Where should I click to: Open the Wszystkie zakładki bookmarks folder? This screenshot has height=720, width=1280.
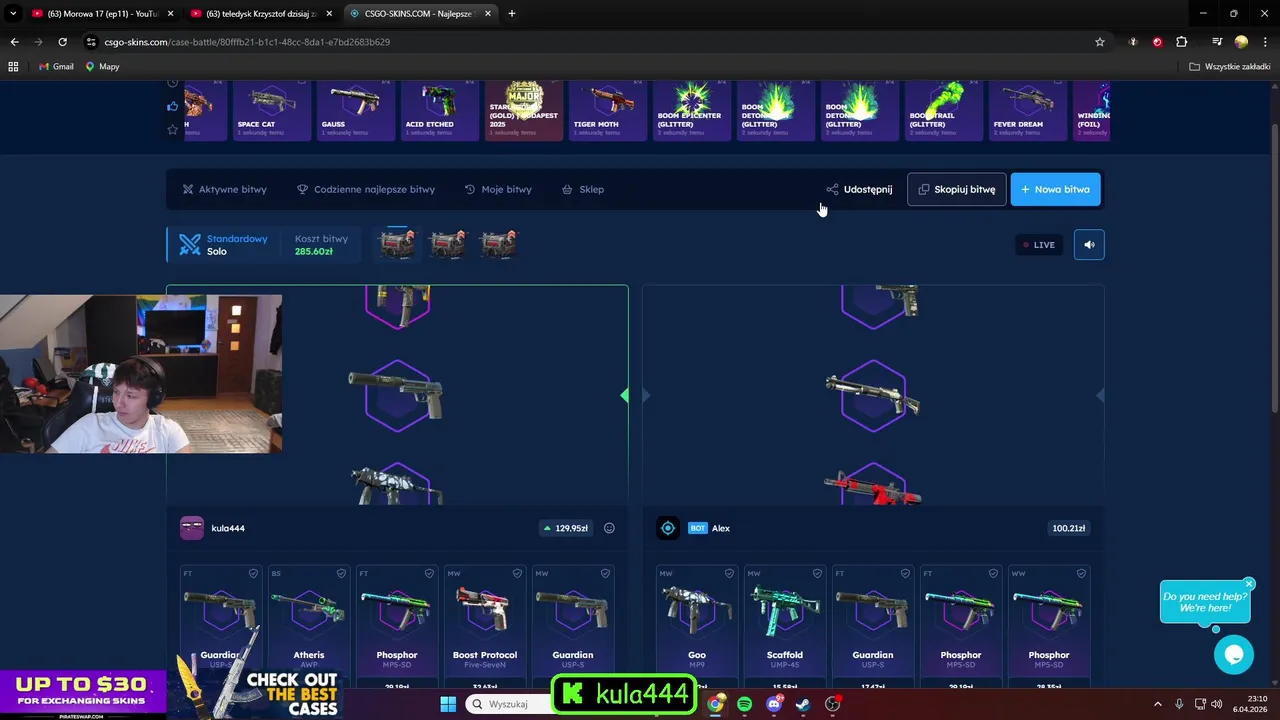click(1229, 66)
